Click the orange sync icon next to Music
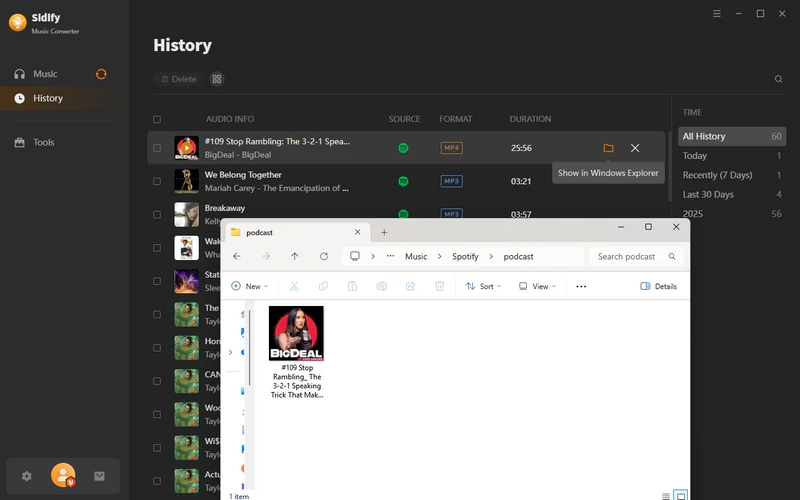The height and width of the screenshot is (500, 800). click(x=101, y=74)
